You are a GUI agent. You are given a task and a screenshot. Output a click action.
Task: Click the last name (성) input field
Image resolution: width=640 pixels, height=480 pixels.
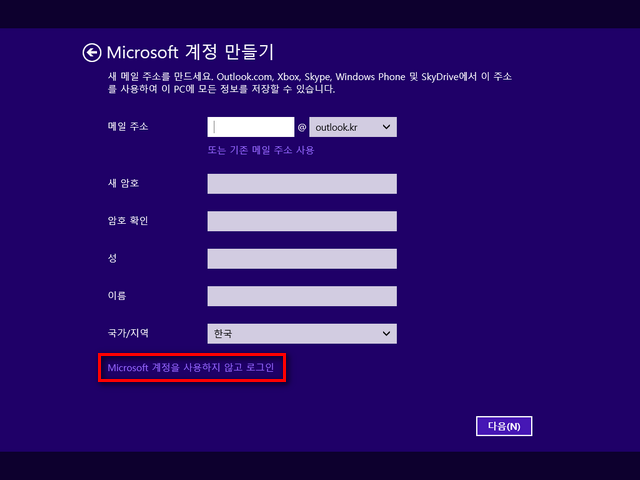click(302, 259)
